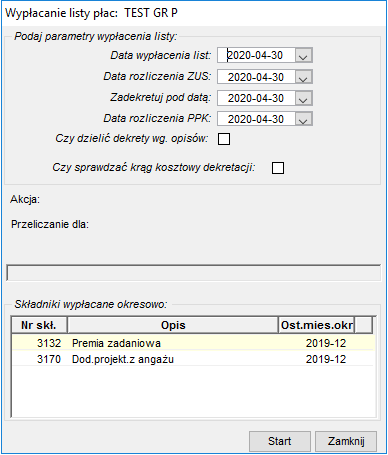This screenshot has width=388, height=455.
Task: Select the 'Premia zadaniowa' row
Action: pyautogui.click(x=193, y=343)
